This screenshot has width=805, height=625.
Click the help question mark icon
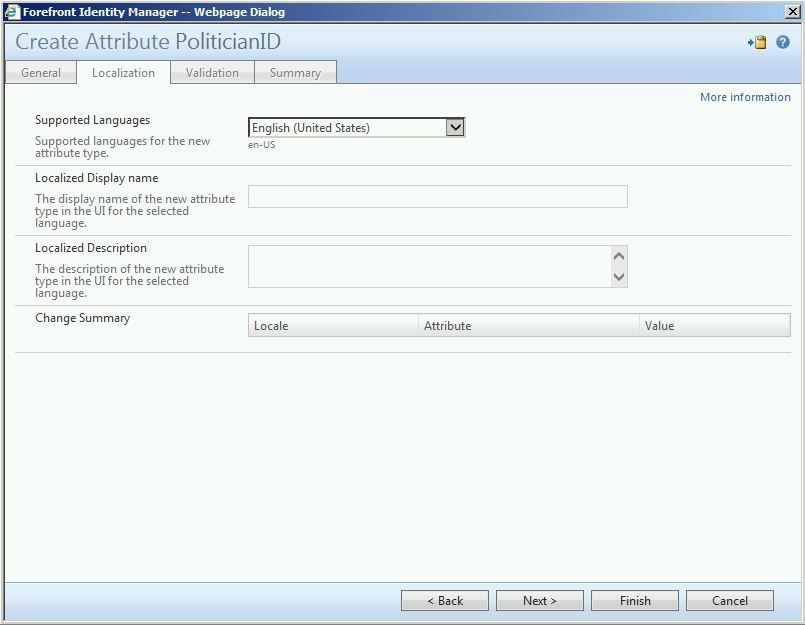point(782,42)
